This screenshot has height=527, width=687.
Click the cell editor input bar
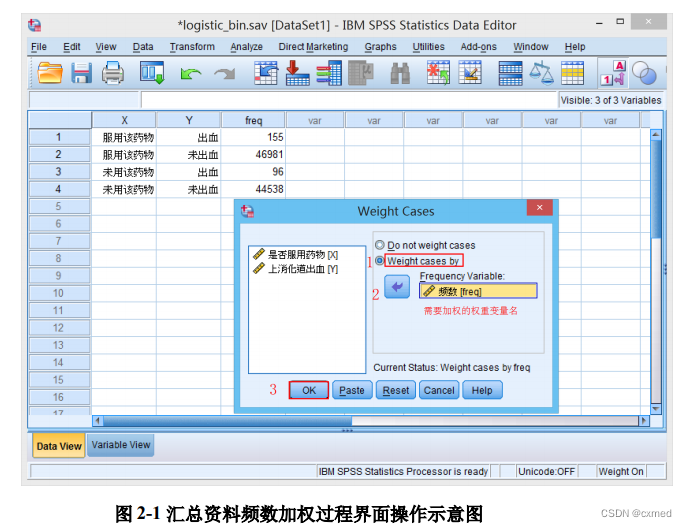[x=349, y=100]
